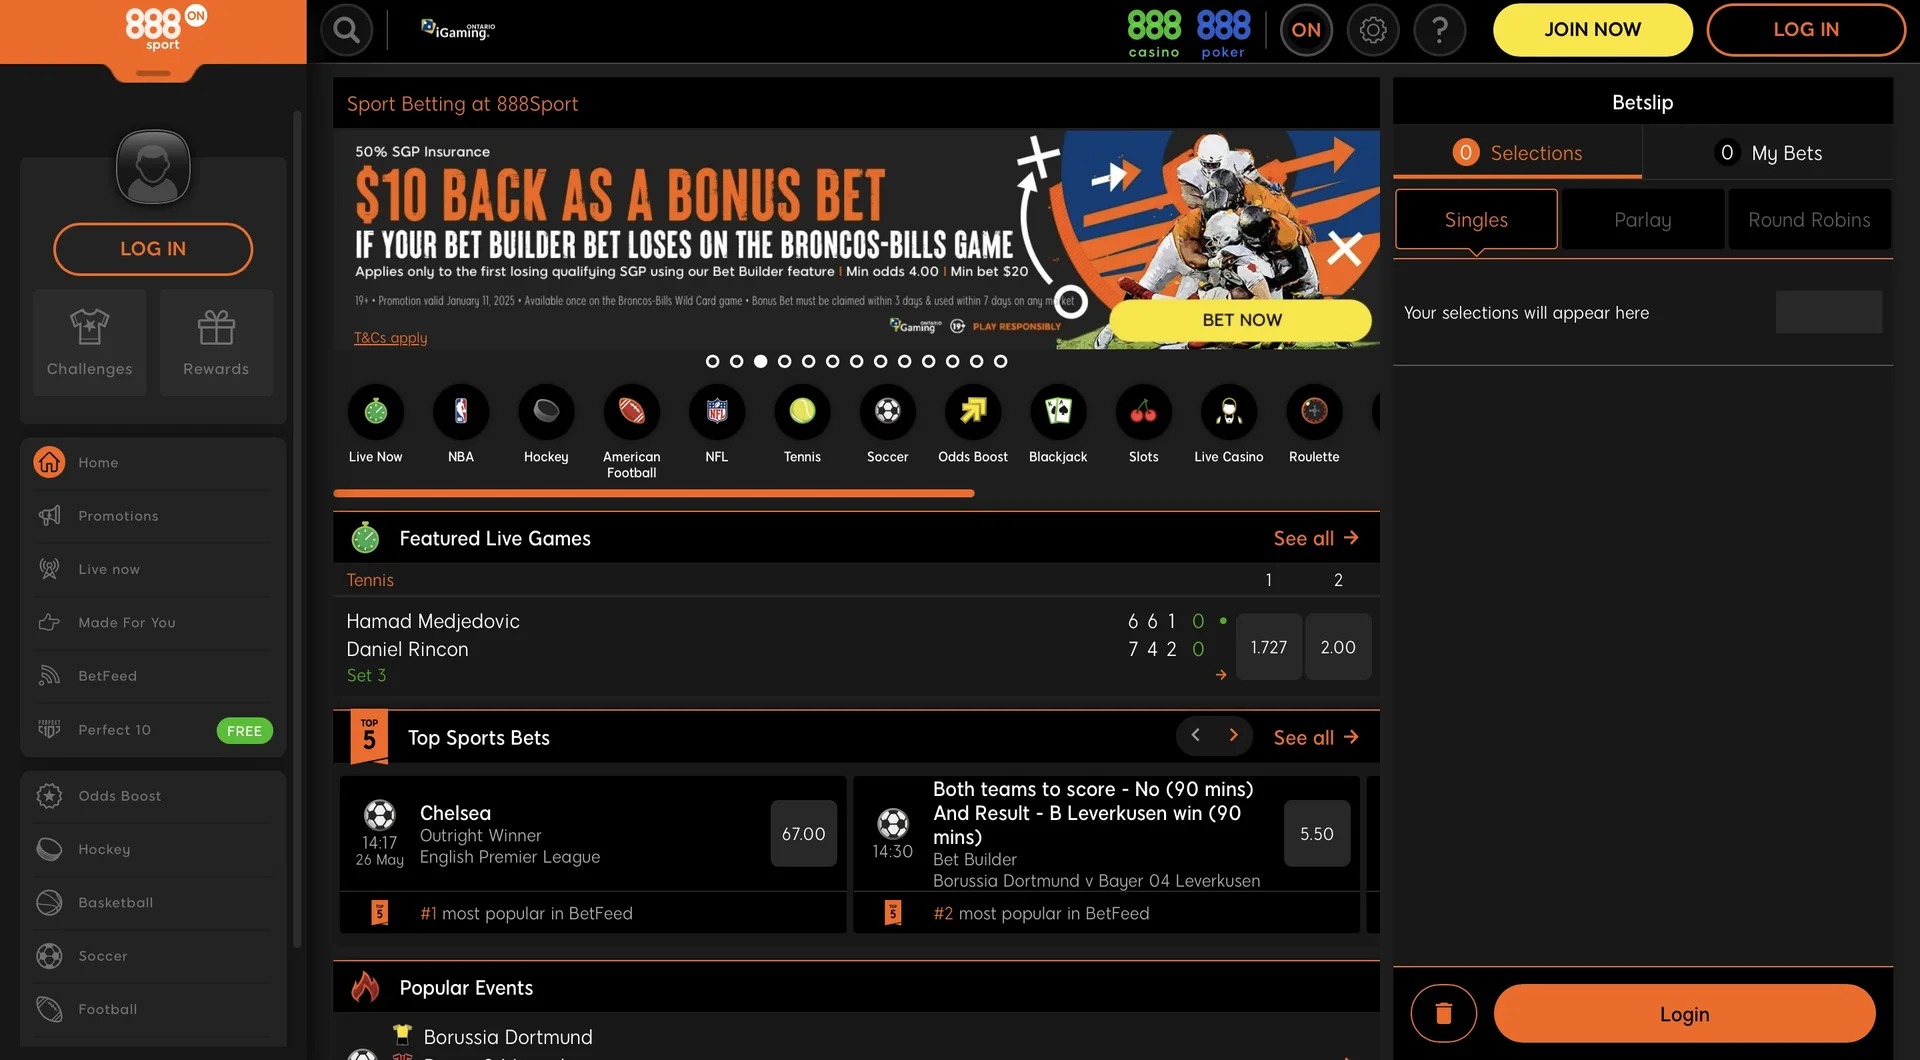Screen dimensions: 1920x1060
Task: Open Football in sidebar
Action: click(x=153, y=1009)
